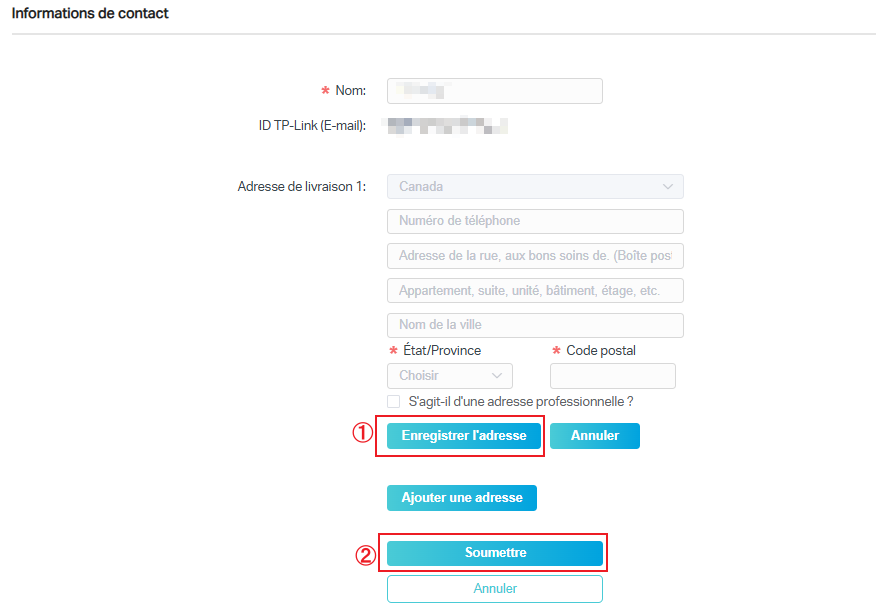Click Enregistrer l'adresse to save the address
This screenshot has width=876, height=615.
pyautogui.click(x=461, y=435)
